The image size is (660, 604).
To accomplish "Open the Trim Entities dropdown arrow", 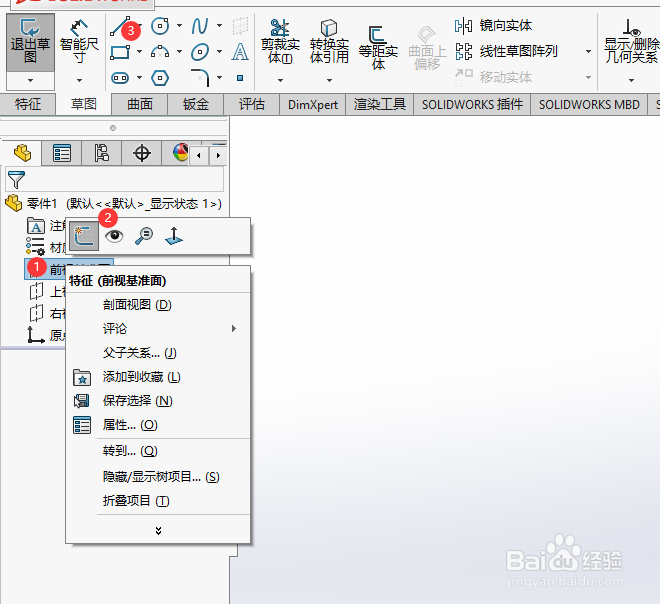I will 280,80.
